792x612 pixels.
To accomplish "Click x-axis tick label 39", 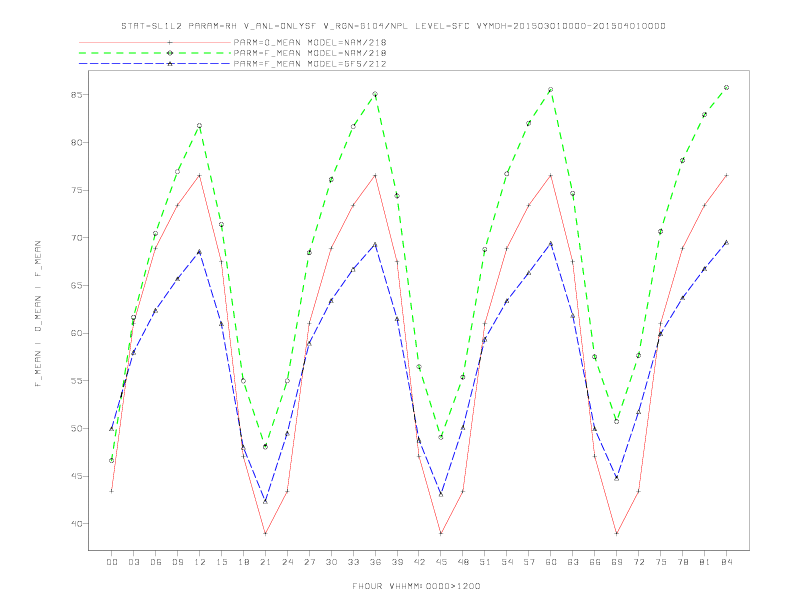I will pos(397,562).
